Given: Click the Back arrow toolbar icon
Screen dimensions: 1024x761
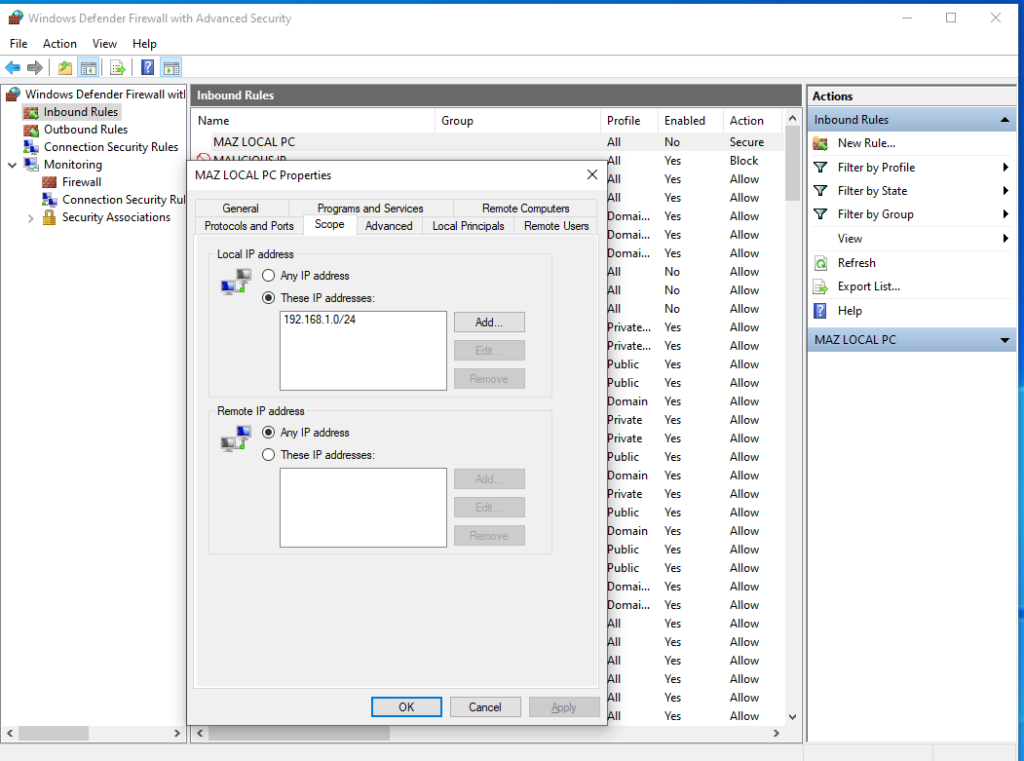Looking at the screenshot, I should [x=12, y=67].
